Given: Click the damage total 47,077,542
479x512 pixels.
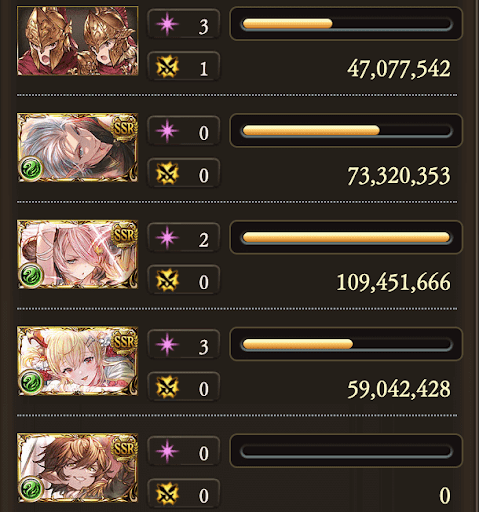Looking at the screenshot, I should point(399,69).
